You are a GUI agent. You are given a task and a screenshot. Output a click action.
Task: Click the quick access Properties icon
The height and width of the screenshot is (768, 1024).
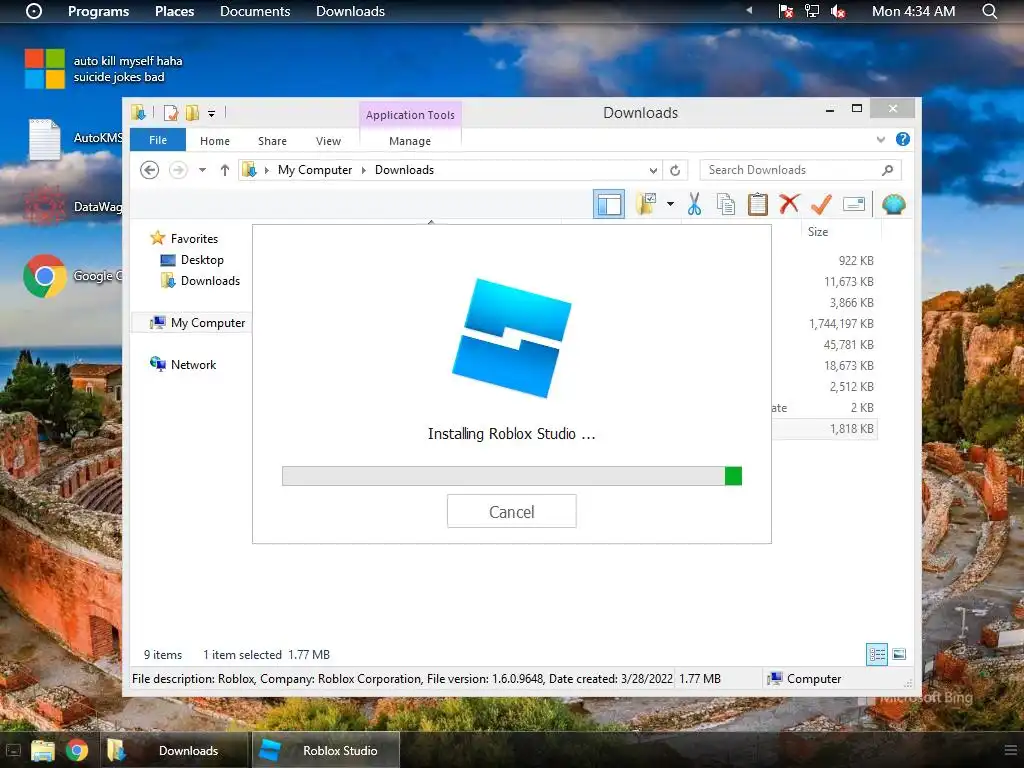point(170,112)
